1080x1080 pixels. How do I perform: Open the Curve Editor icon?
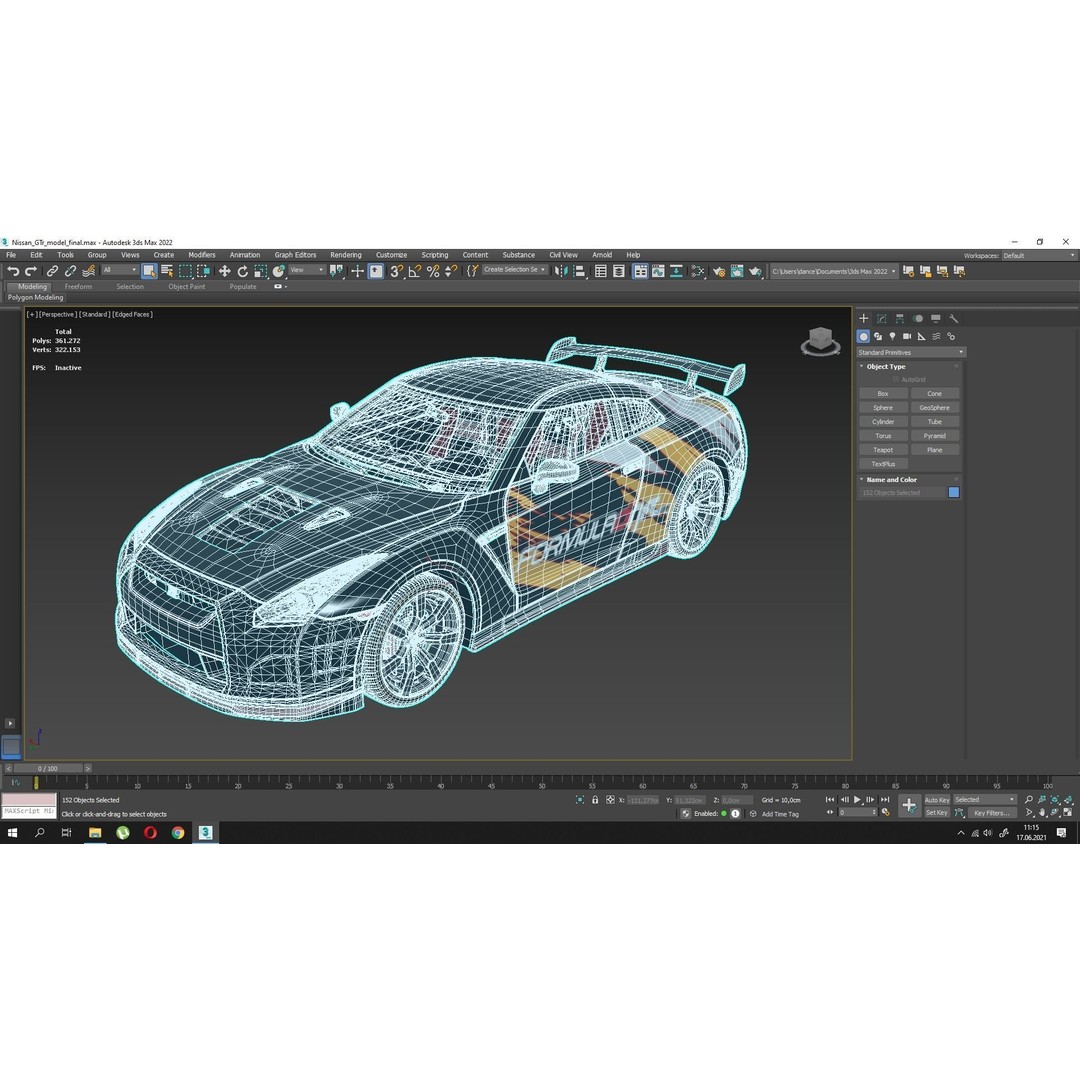(658, 271)
